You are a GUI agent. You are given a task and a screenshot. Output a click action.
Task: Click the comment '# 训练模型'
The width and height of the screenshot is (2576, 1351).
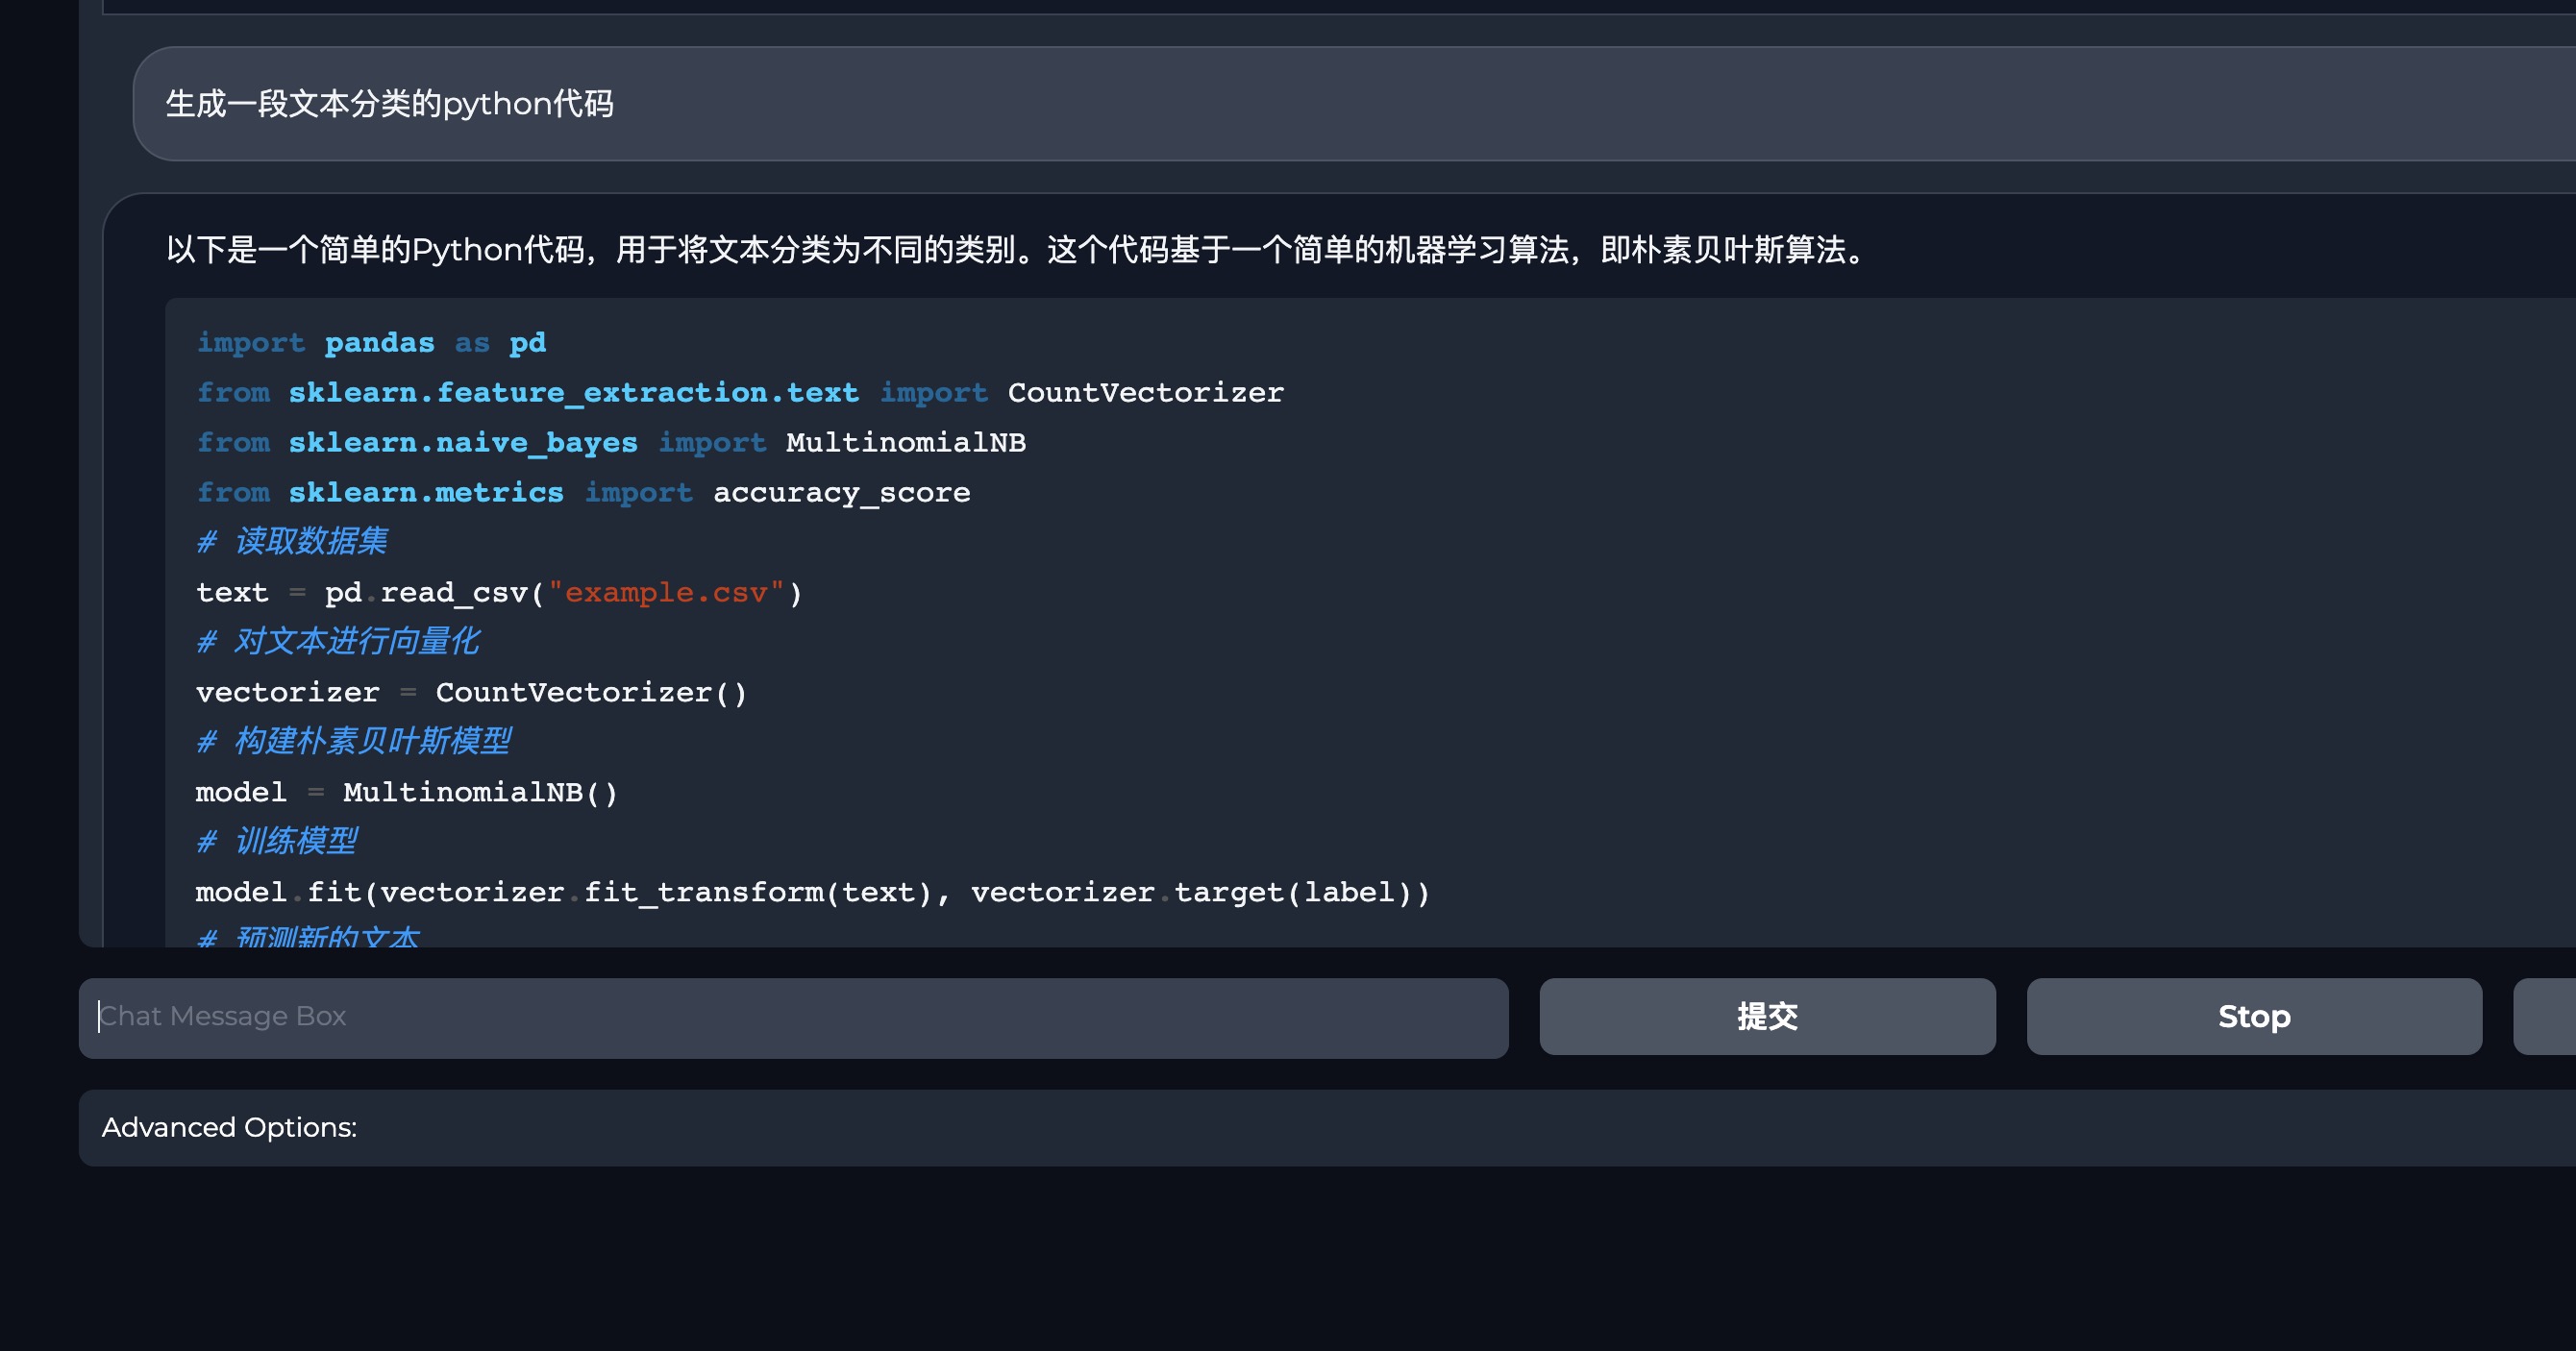coord(277,842)
